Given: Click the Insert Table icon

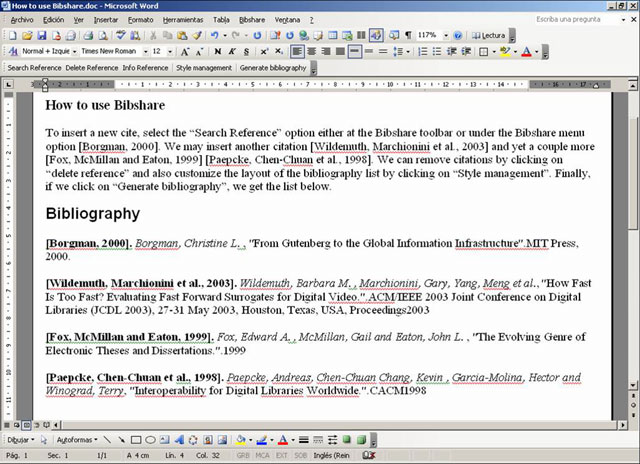Looking at the screenshot, I should click(x=333, y=36).
